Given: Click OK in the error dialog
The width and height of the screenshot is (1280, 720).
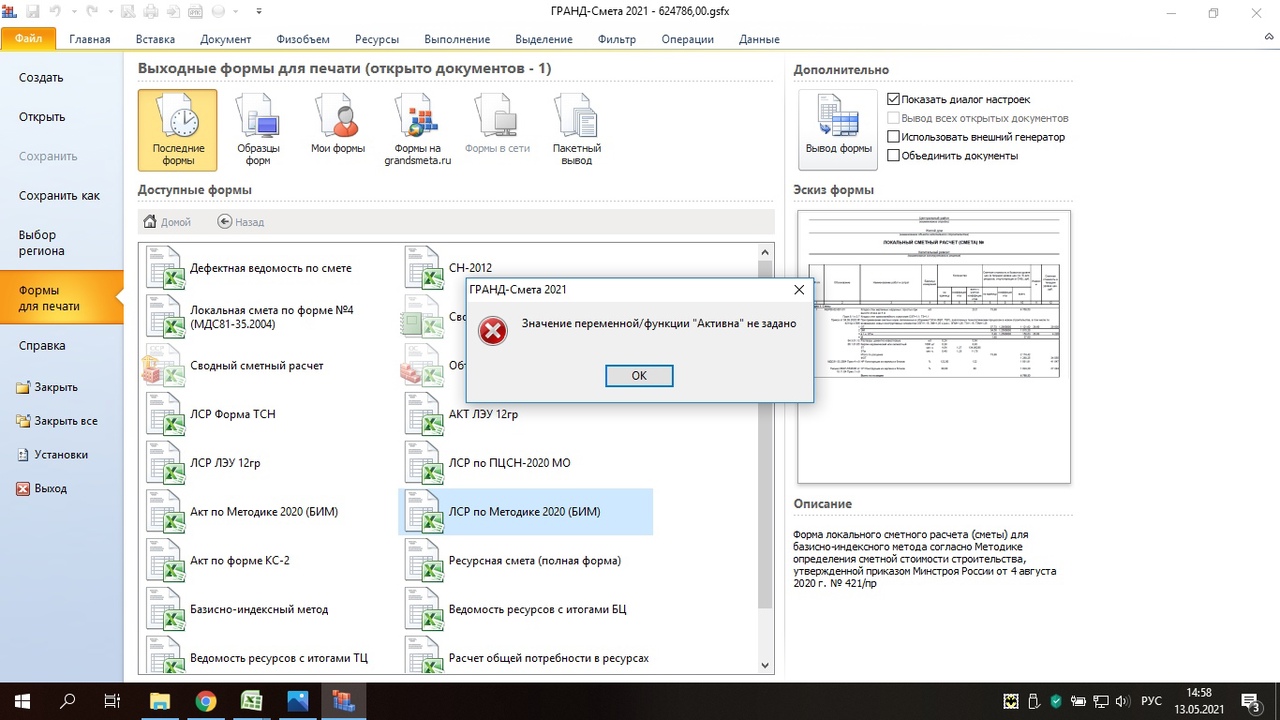Looking at the screenshot, I should [639, 375].
